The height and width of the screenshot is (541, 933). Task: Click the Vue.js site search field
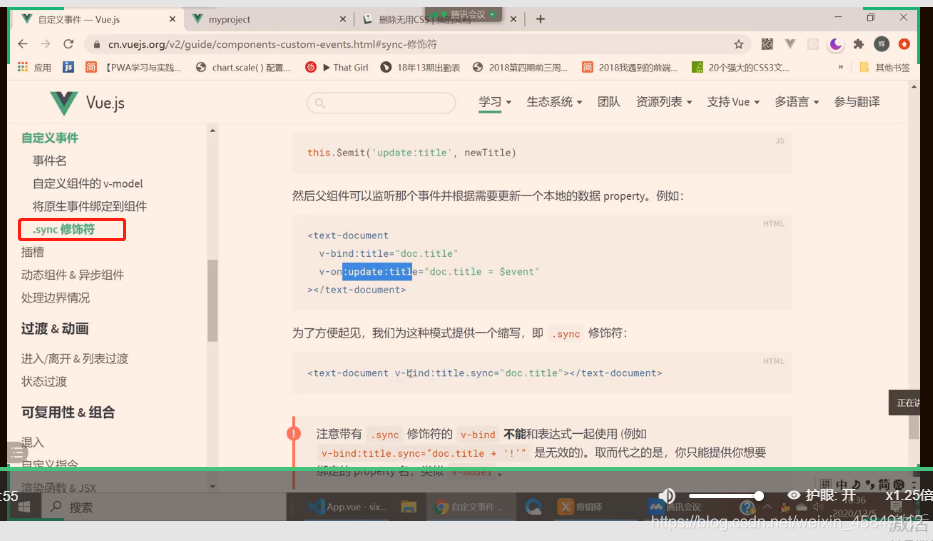[x=381, y=103]
